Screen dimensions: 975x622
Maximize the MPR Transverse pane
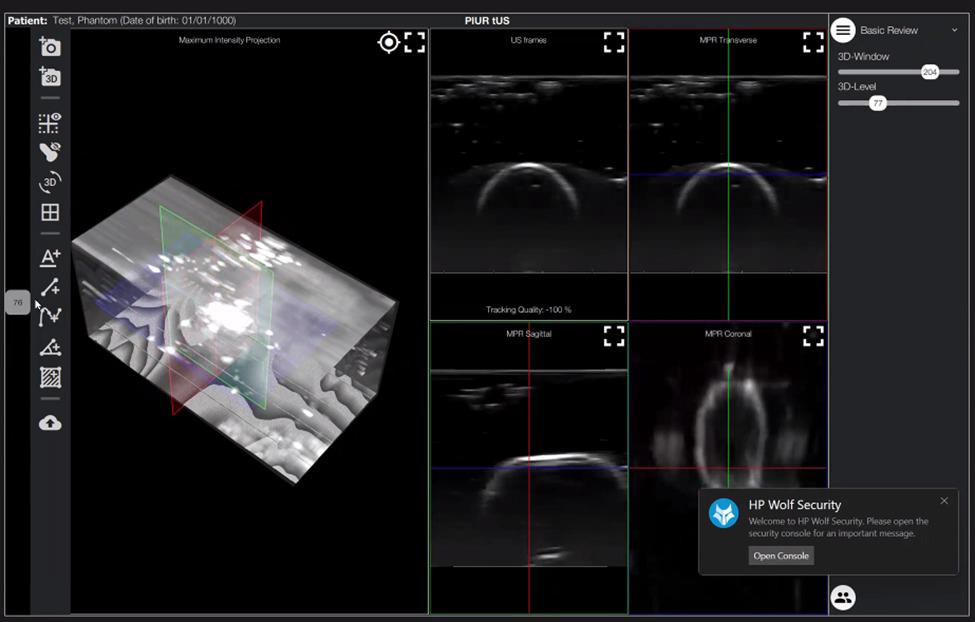pyautogui.click(x=813, y=42)
